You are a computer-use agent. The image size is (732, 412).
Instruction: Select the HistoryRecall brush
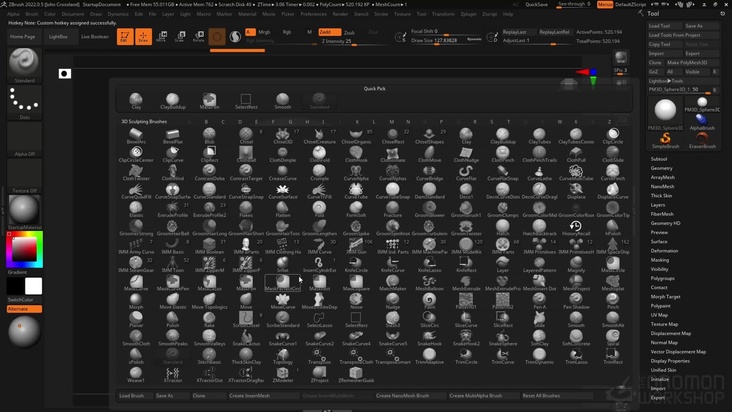click(576, 227)
